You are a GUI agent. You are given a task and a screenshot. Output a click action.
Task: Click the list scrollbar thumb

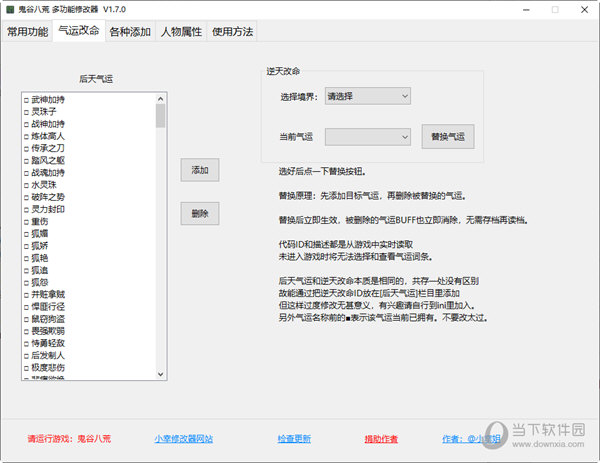pyautogui.click(x=161, y=116)
